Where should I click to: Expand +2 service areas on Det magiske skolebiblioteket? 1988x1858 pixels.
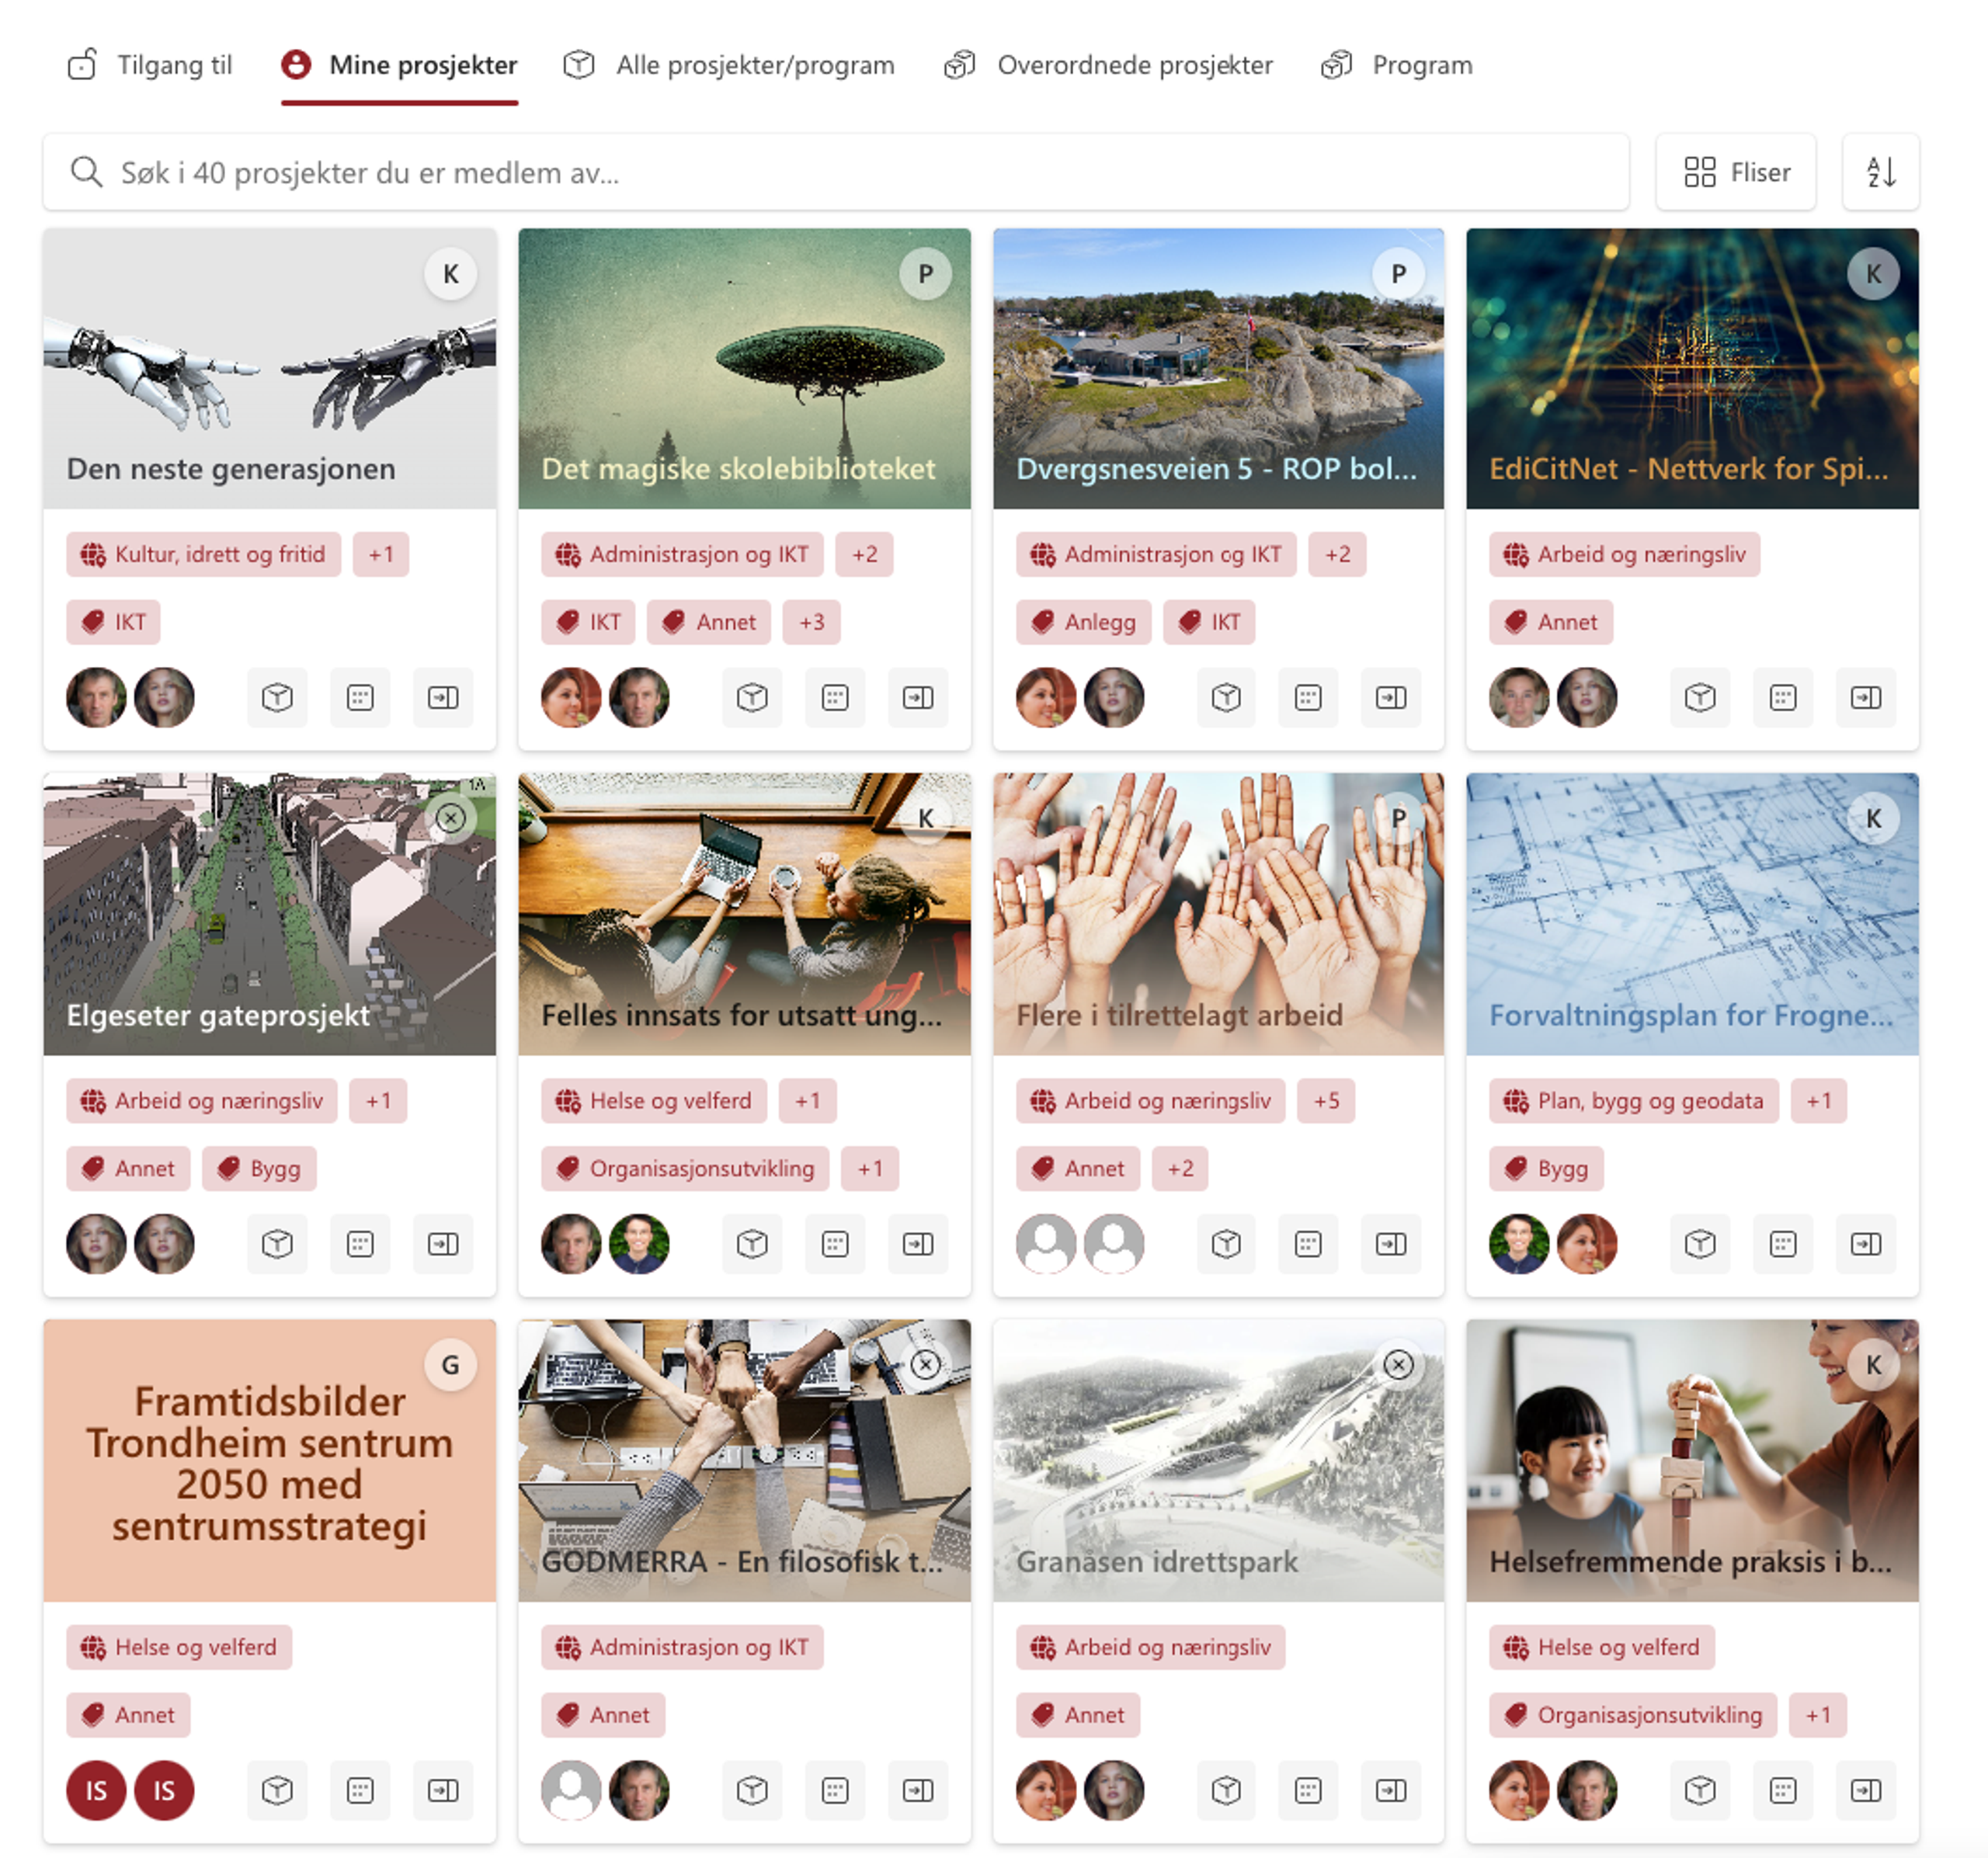click(864, 554)
